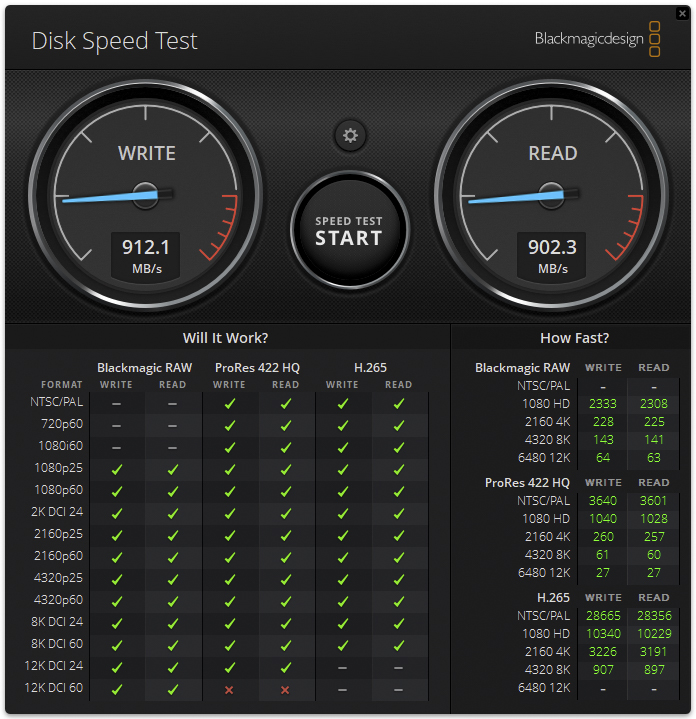
Task: Click the Will It Work? panel heading
Action: 225,338
